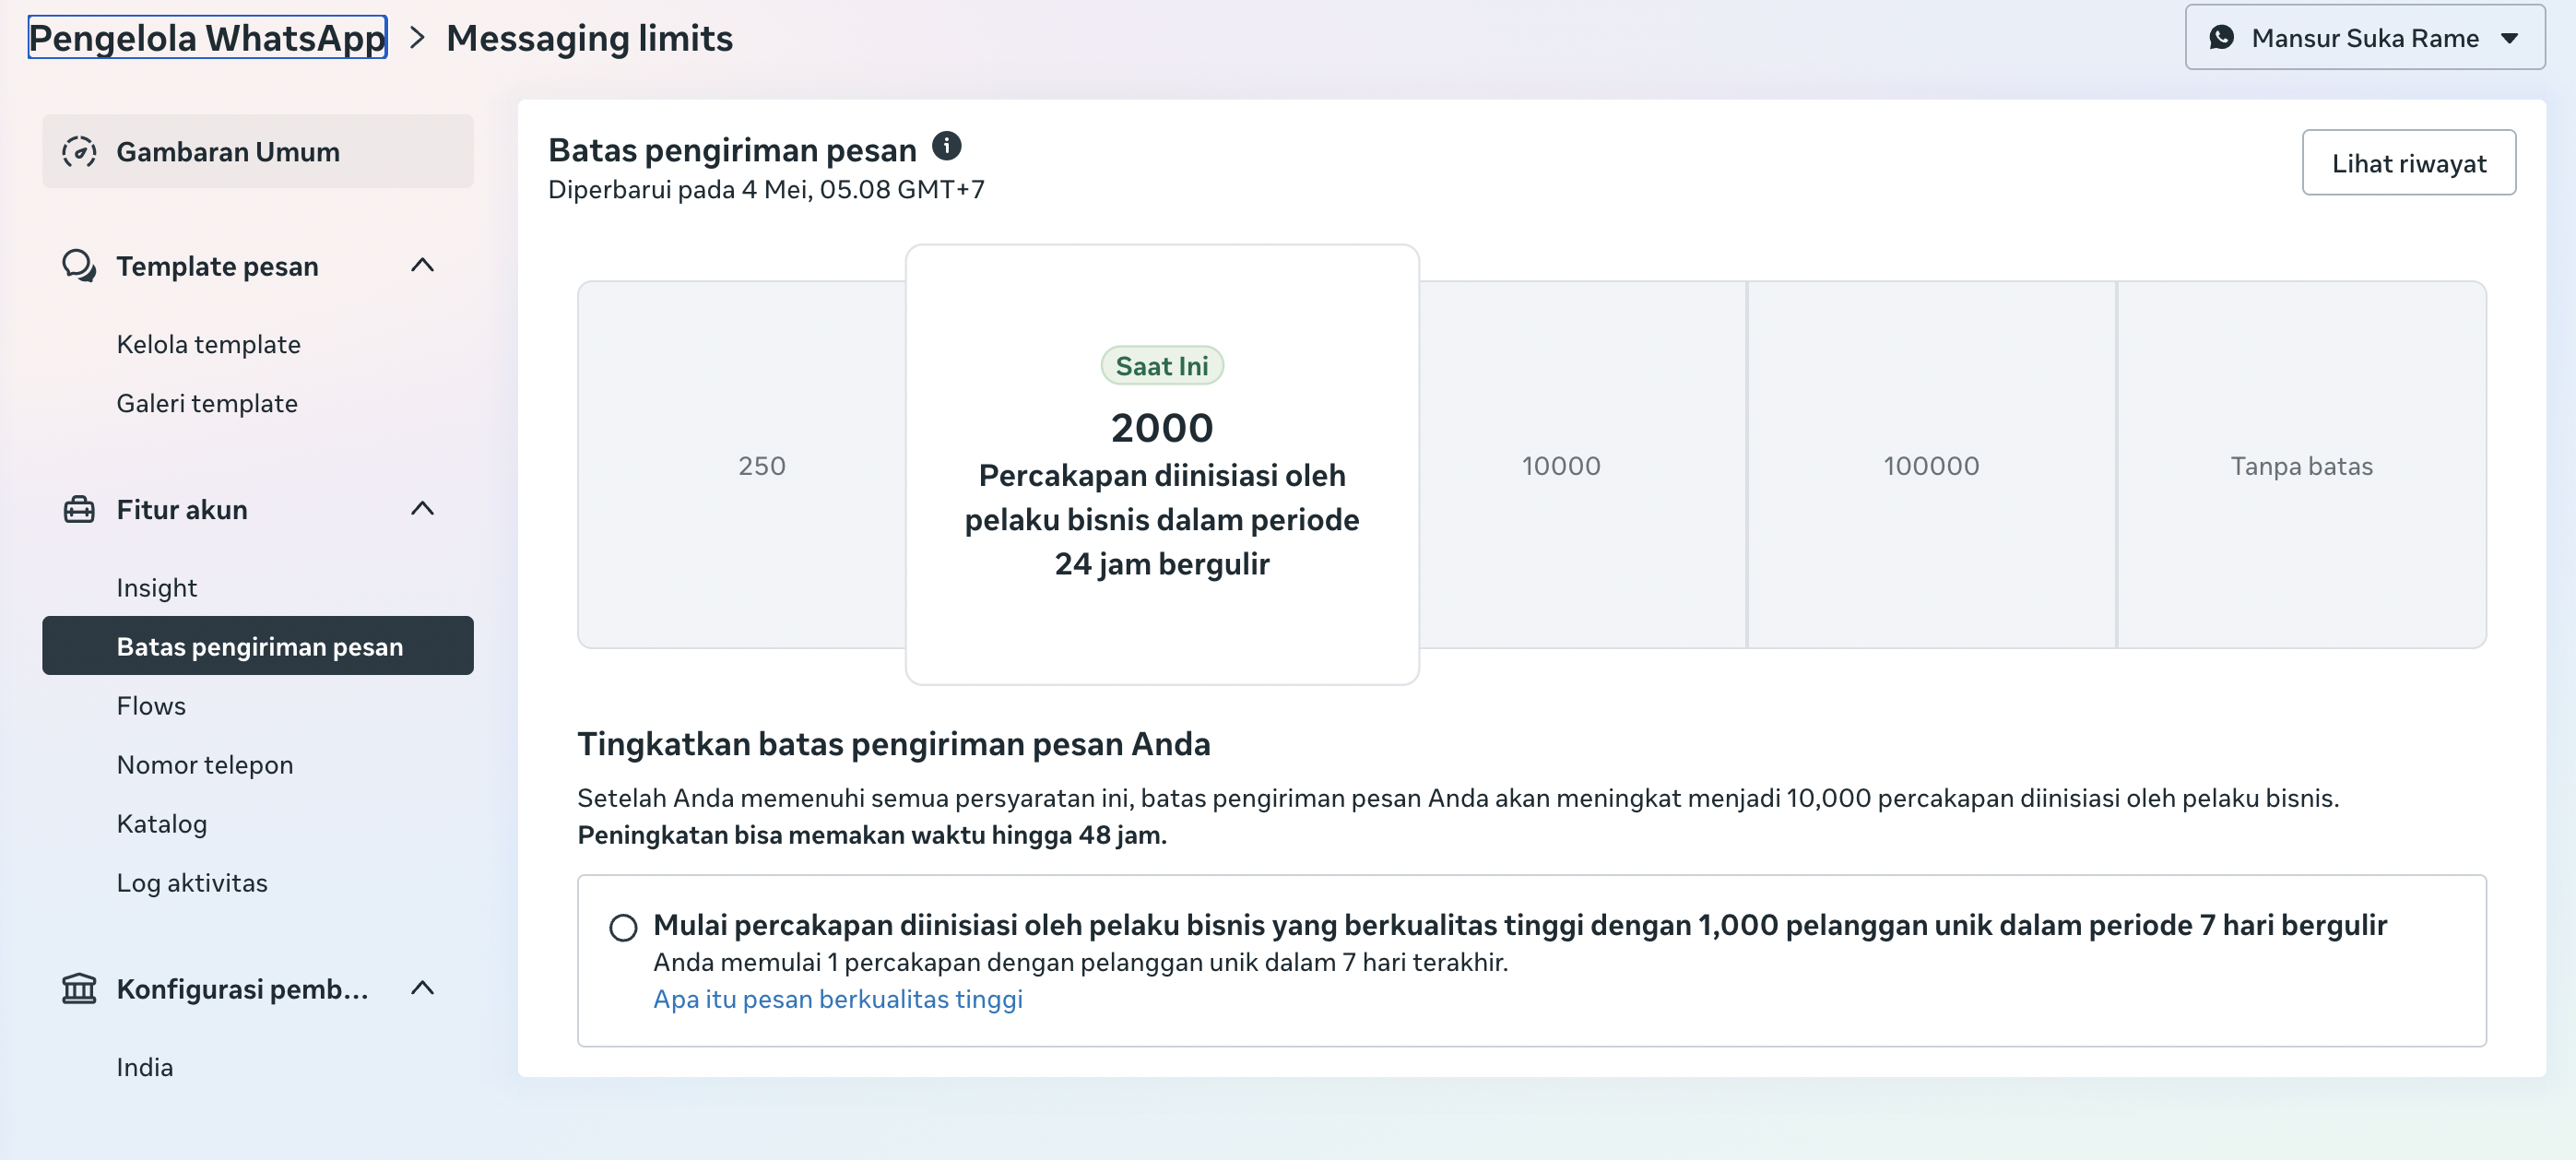Click the 100000 limit tier card
2576x1160 pixels.
tap(1931, 466)
